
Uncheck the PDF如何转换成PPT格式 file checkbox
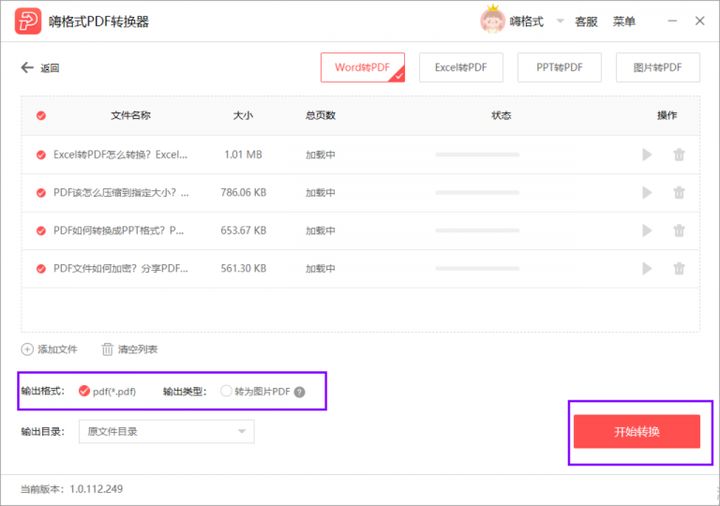coord(41,230)
